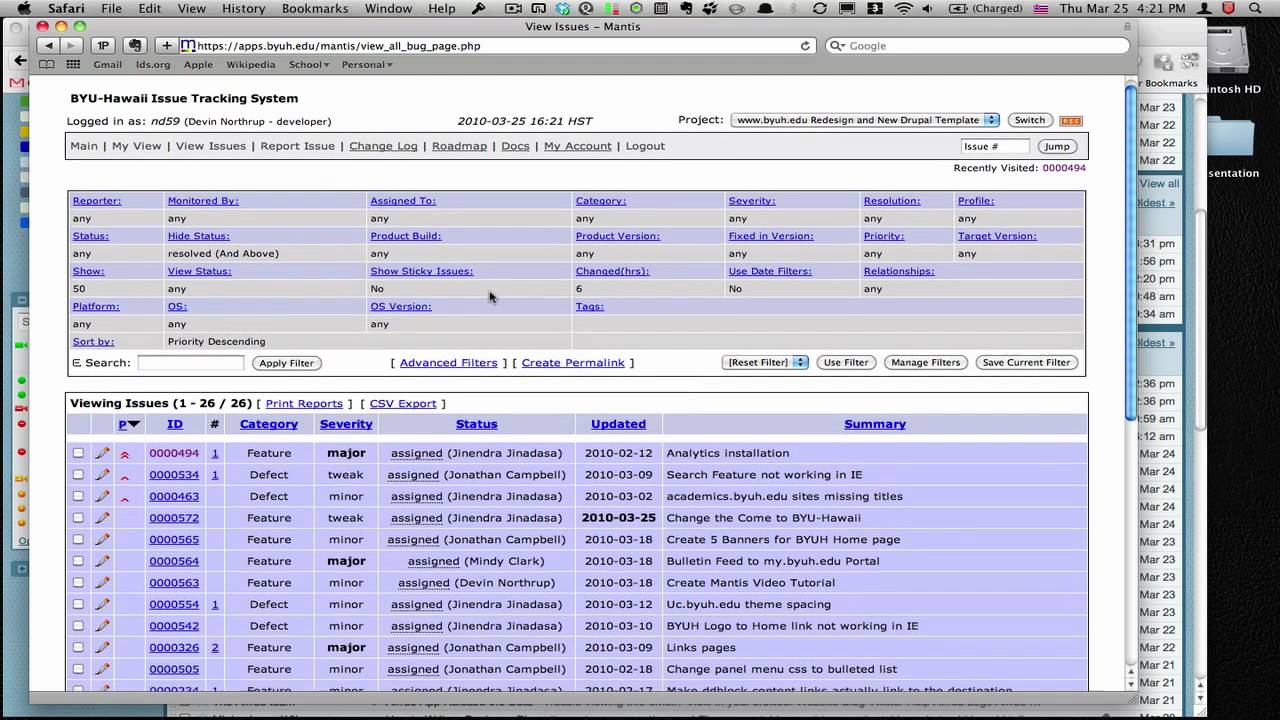Image resolution: width=1280 pixels, height=720 pixels.
Task: Click the Jump button
Action: coord(1056,146)
